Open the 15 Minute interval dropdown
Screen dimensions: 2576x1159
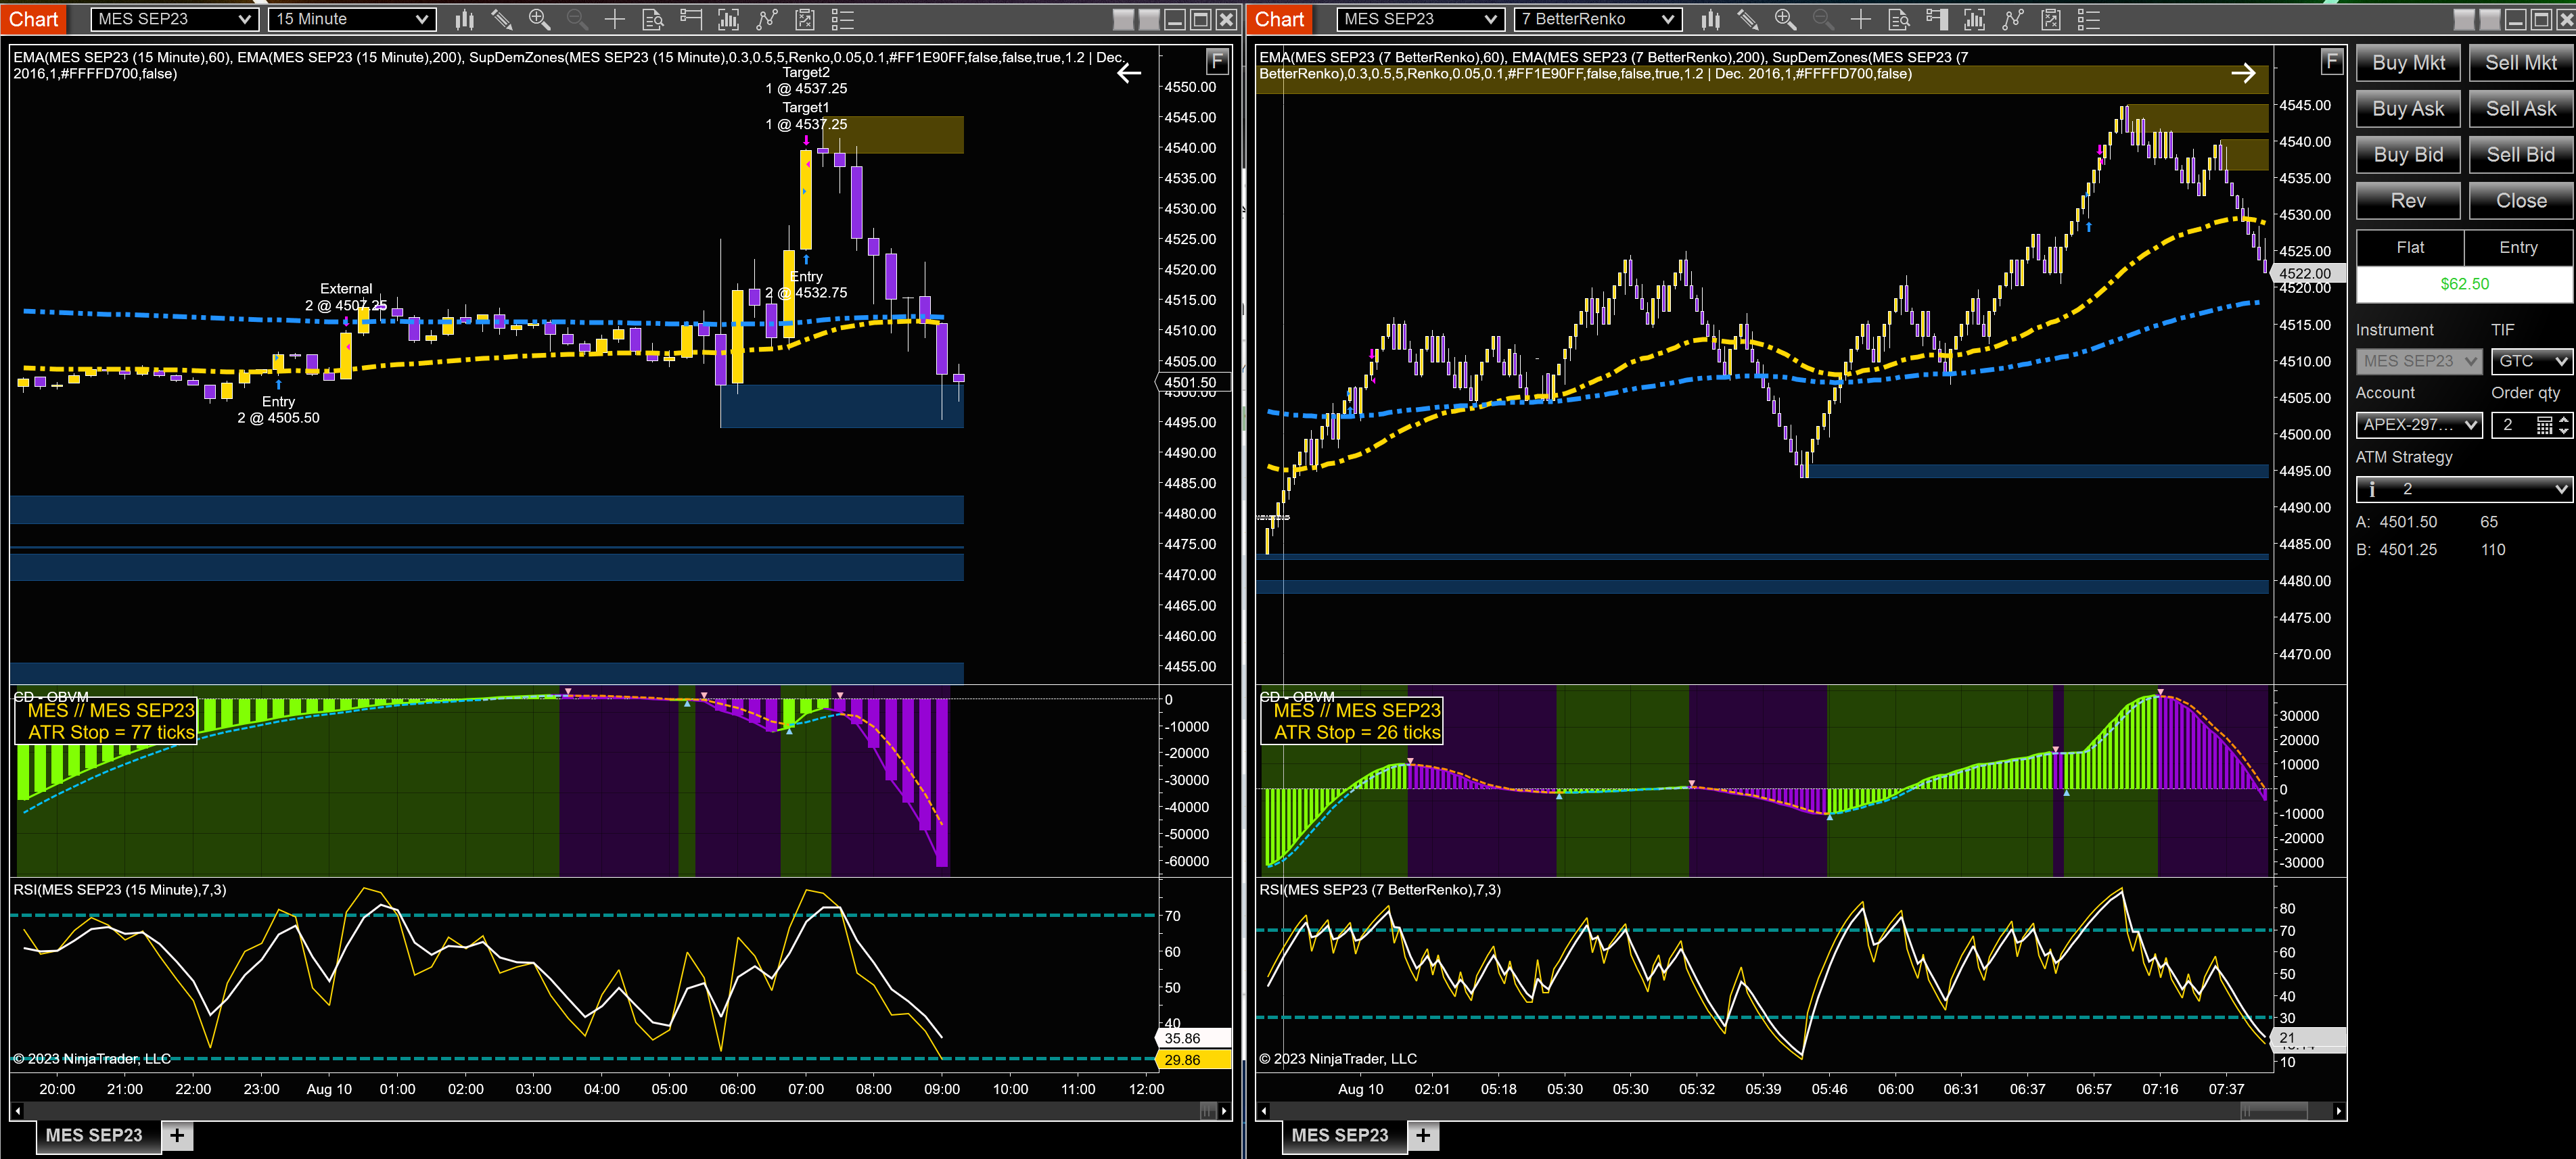click(352, 19)
